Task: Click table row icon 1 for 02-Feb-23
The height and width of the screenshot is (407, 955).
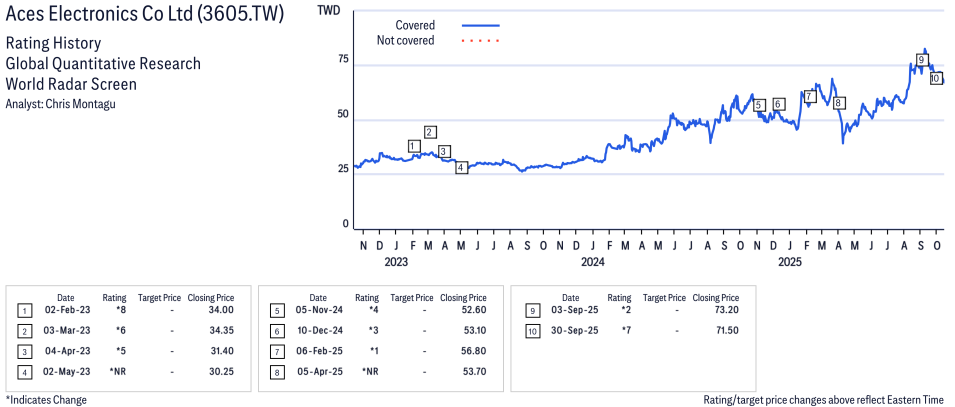Action: point(25,311)
